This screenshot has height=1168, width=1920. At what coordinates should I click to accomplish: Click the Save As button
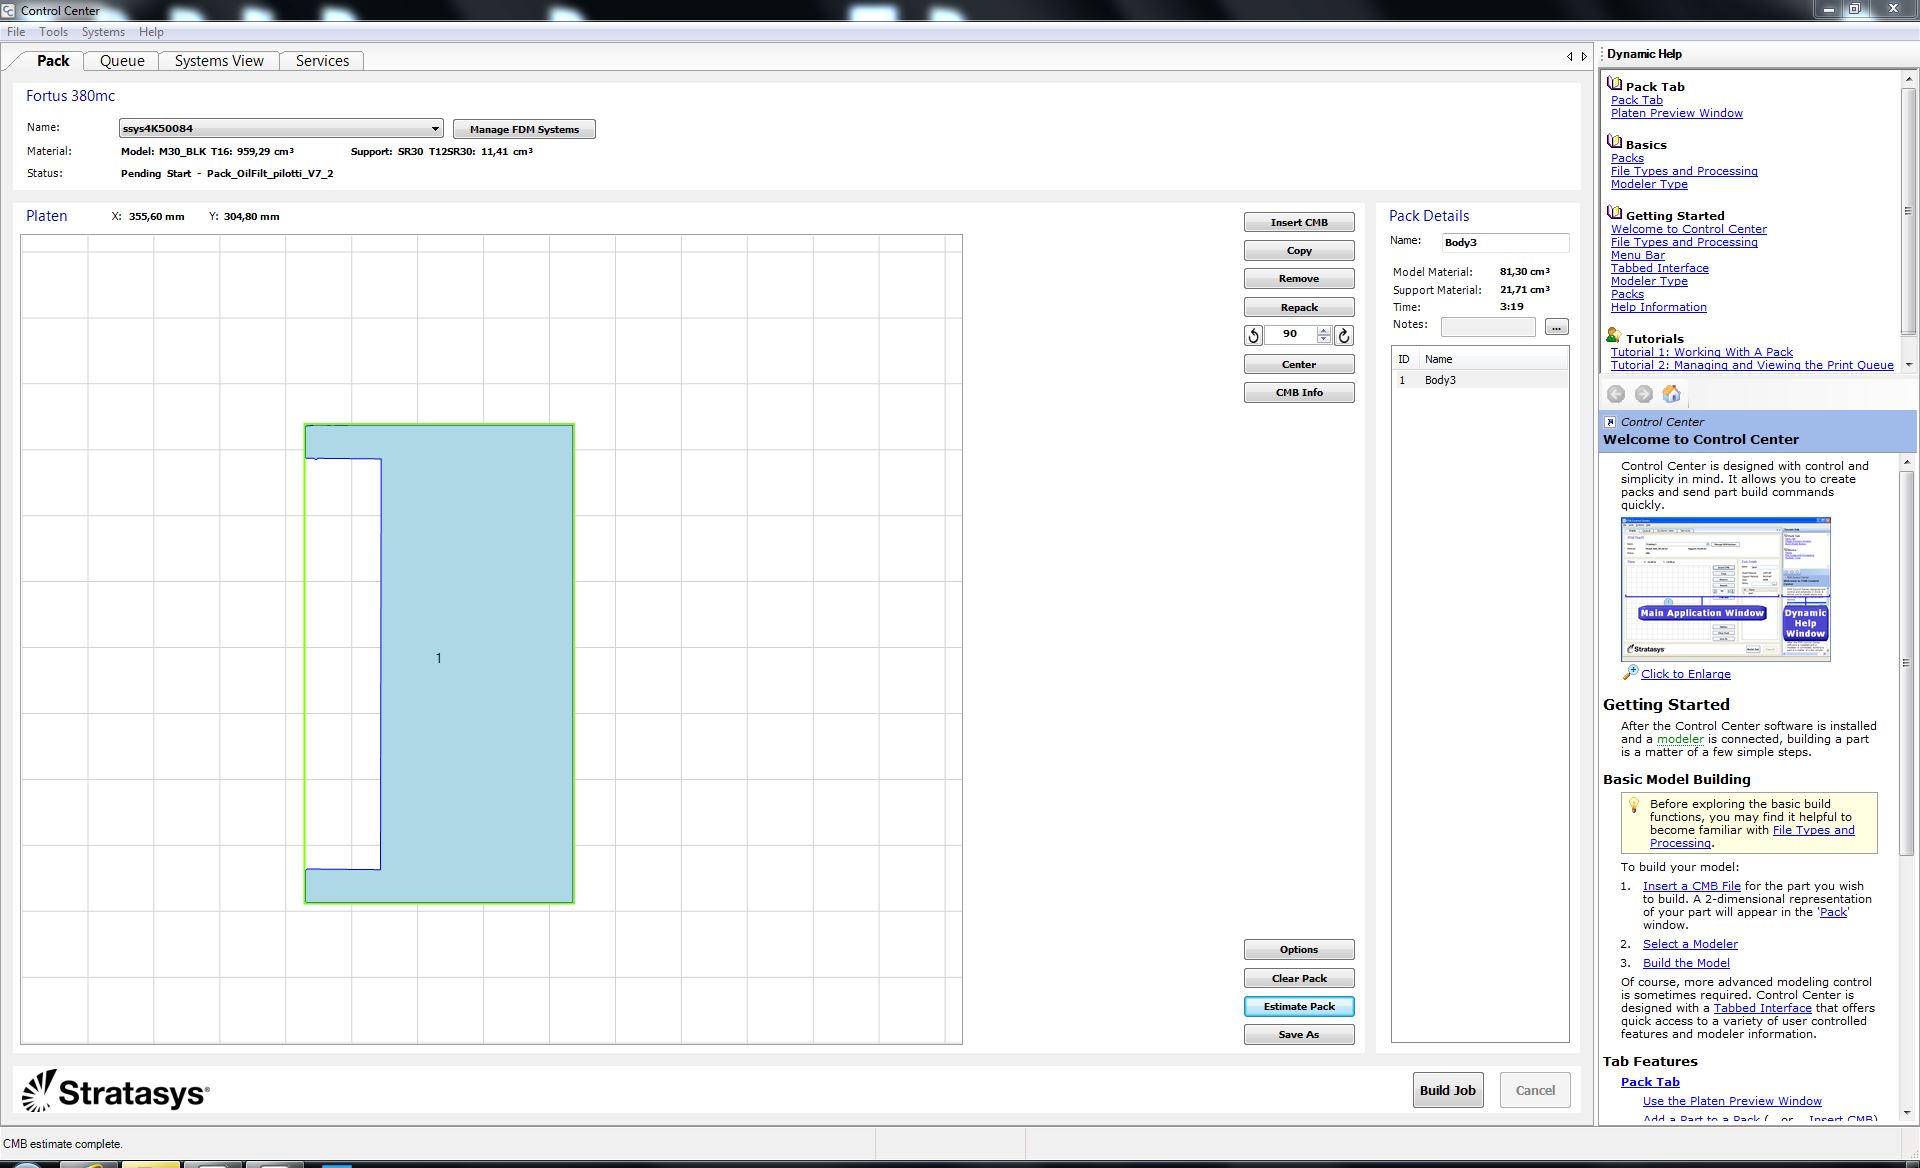coord(1299,1034)
